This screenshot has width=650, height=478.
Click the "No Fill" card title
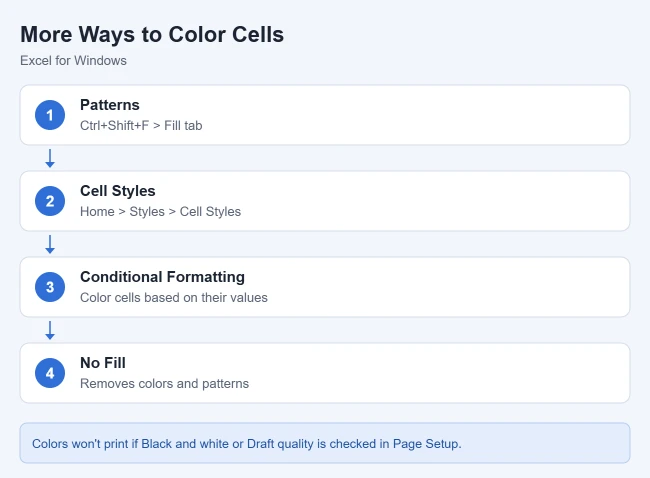click(x=103, y=363)
